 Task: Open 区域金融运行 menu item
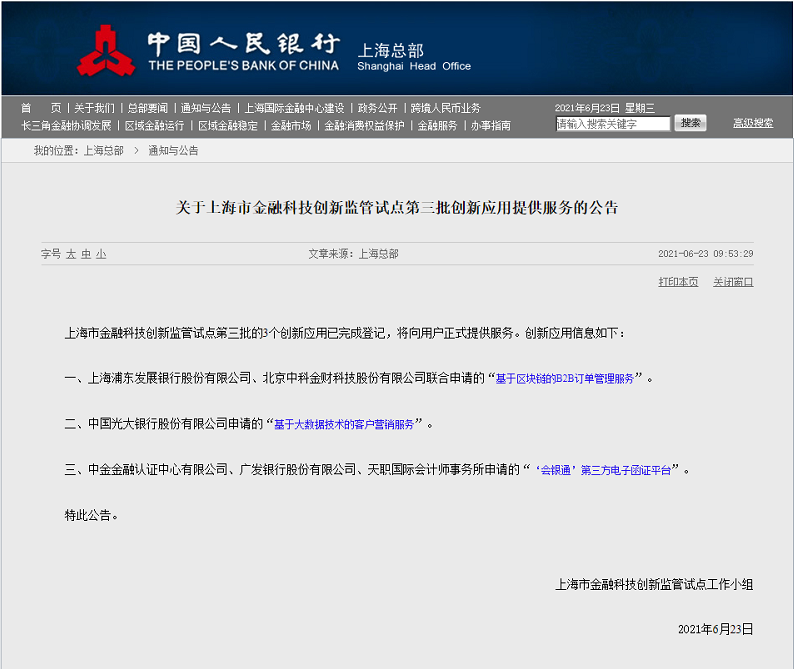tap(154, 125)
